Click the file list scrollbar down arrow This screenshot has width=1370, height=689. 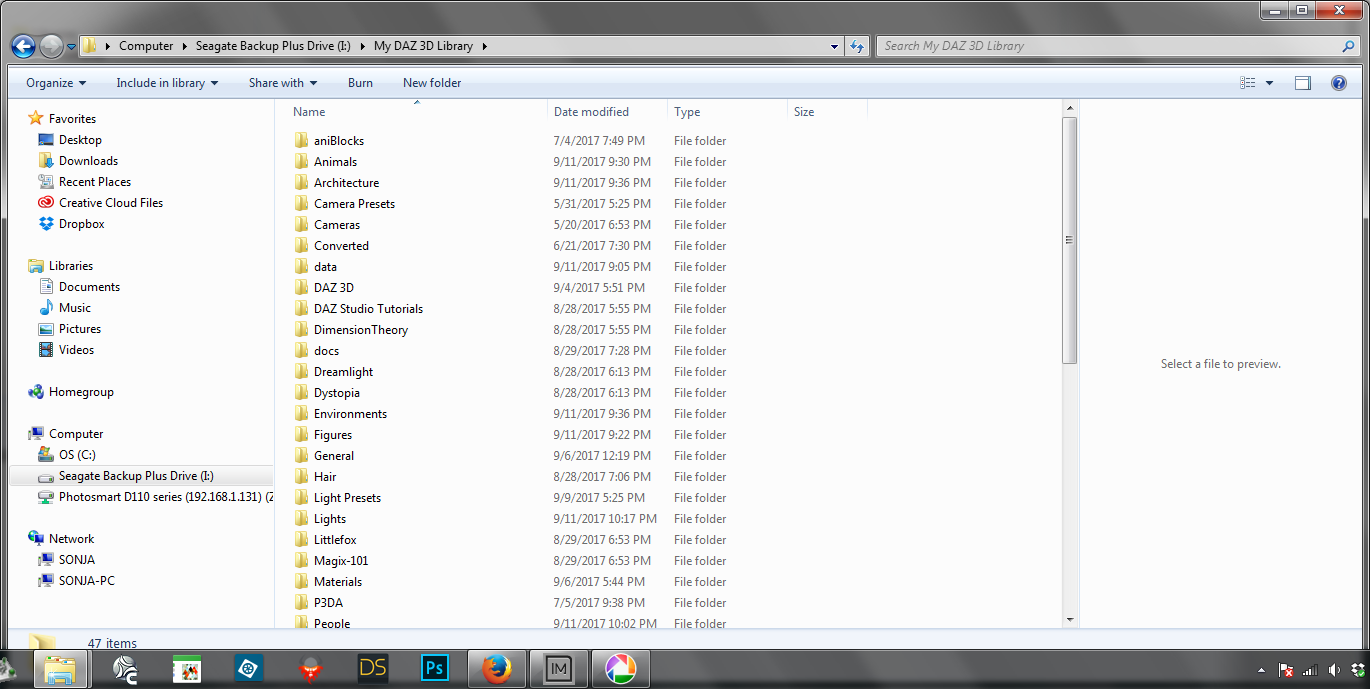pos(1070,620)
